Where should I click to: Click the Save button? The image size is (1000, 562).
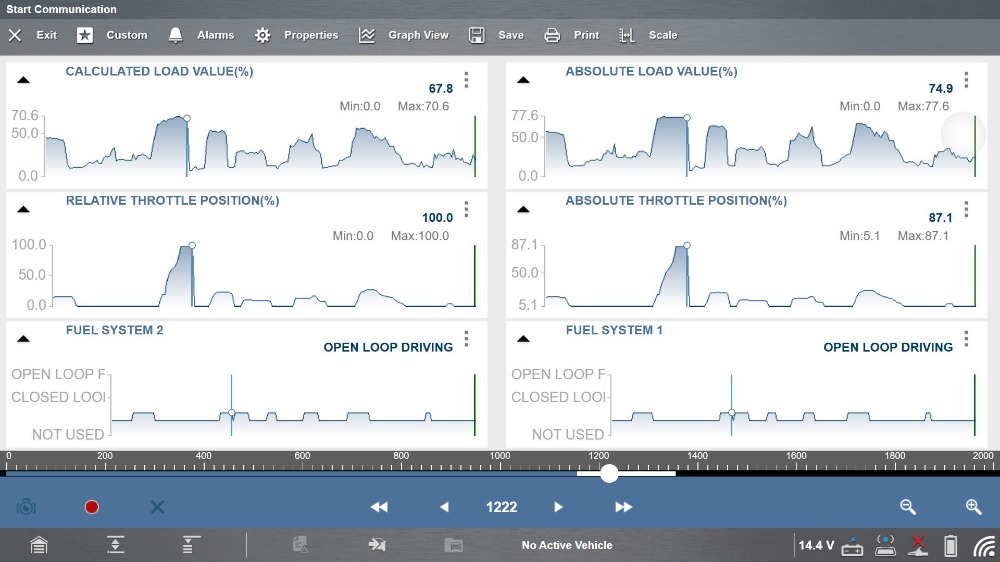pos(497,35)
